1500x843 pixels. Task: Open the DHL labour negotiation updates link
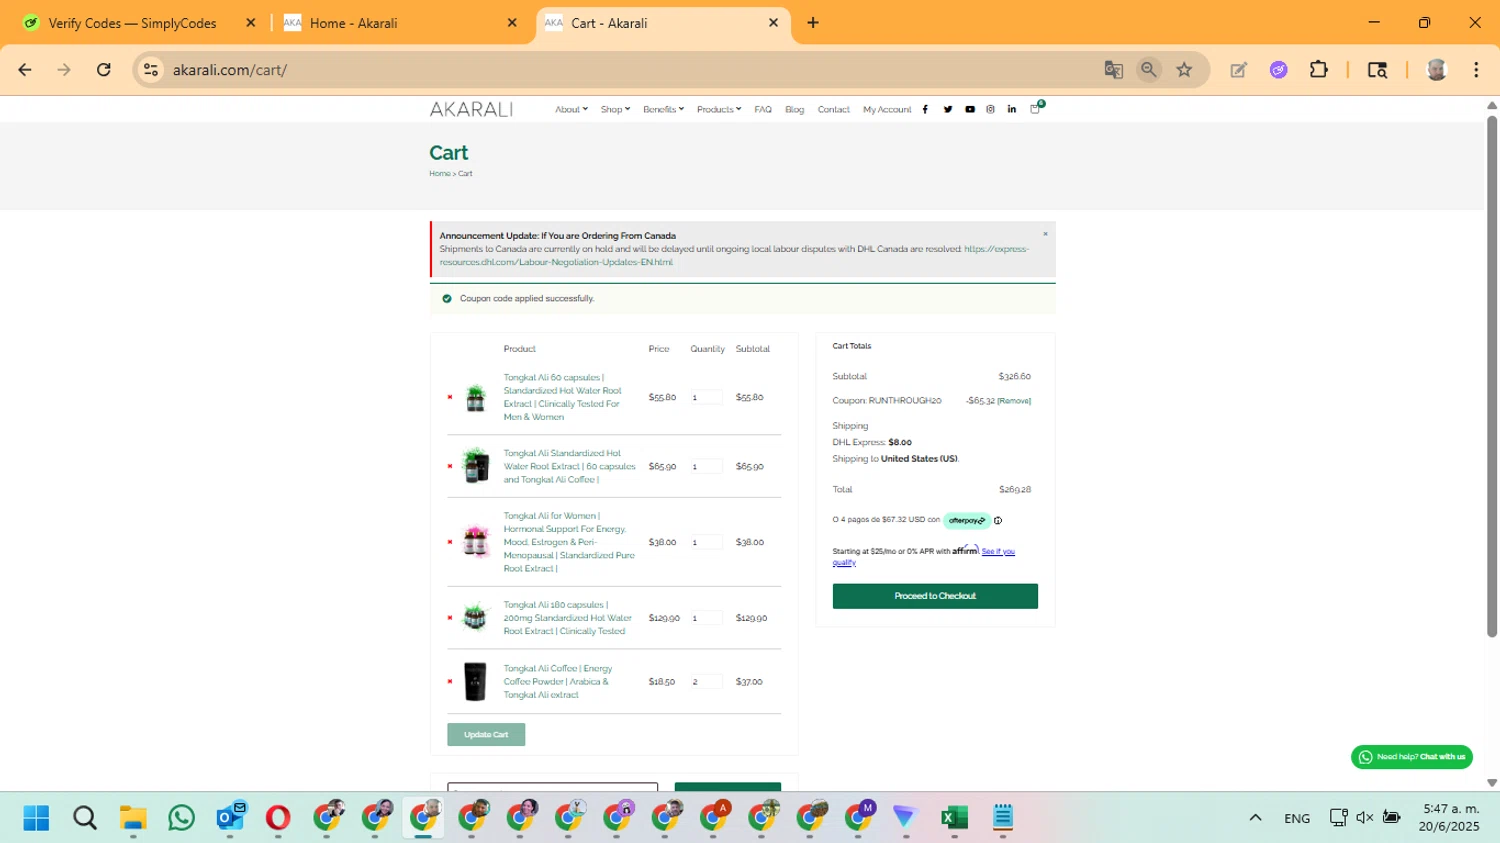[733, 256]
